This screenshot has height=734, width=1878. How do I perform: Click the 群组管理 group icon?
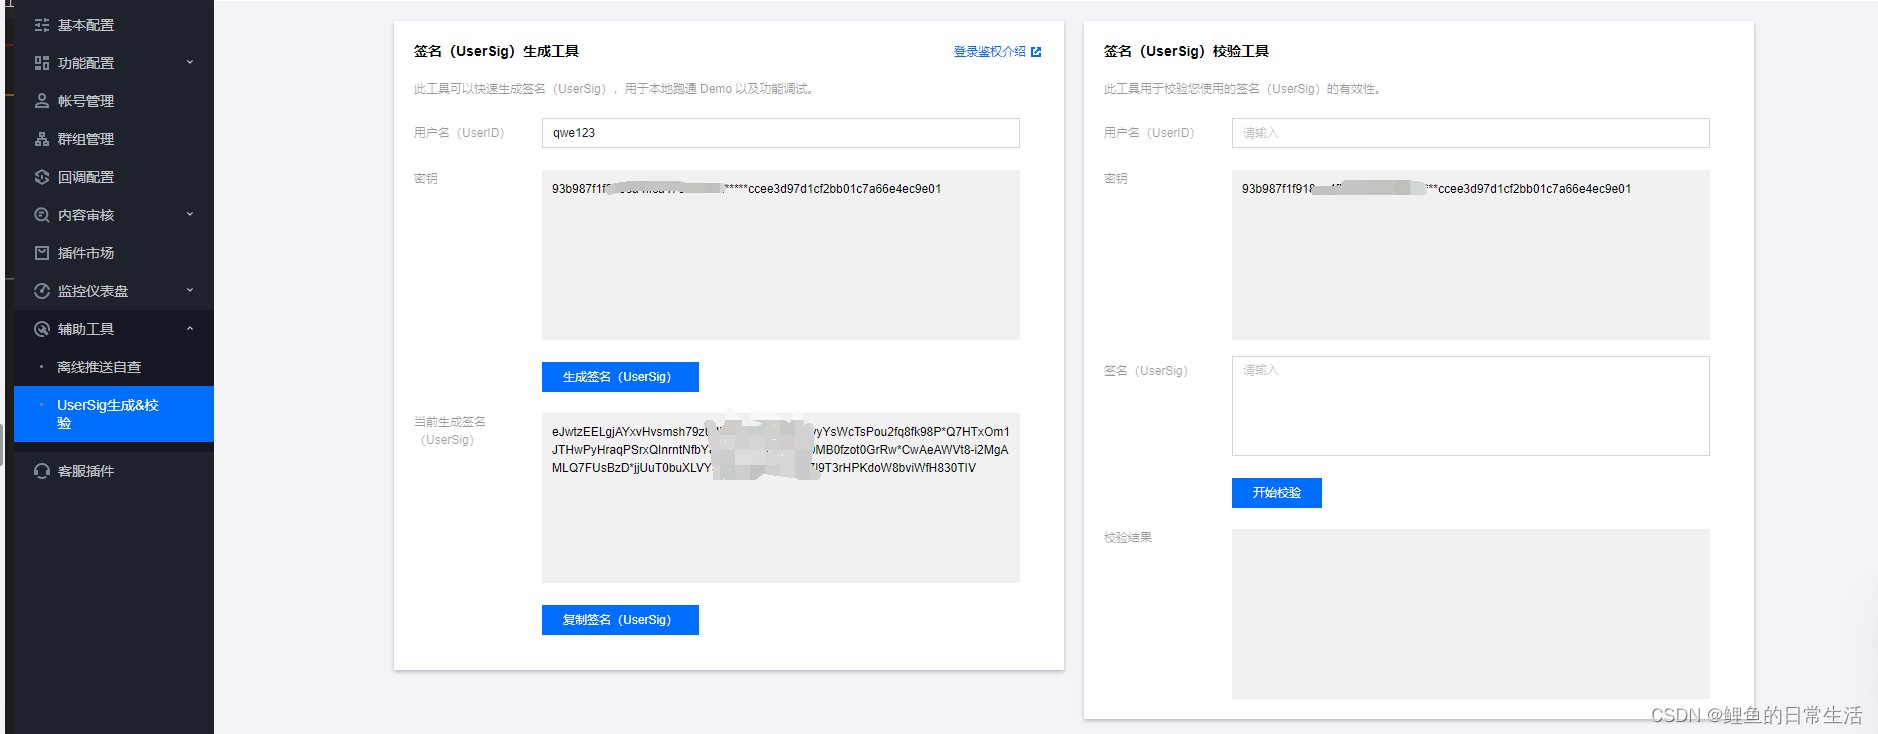click(42, 139)
